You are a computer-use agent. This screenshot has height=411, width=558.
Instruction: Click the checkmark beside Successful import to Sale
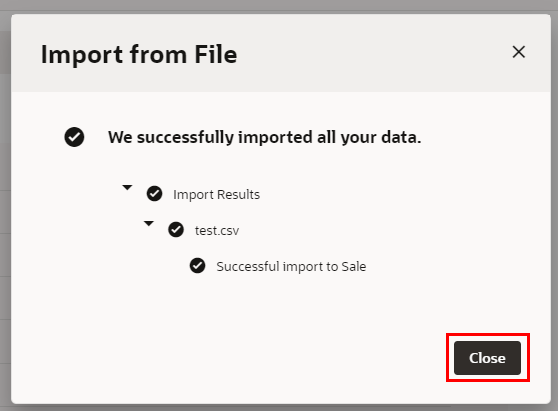pyautogui.click(x=198, y=265)
